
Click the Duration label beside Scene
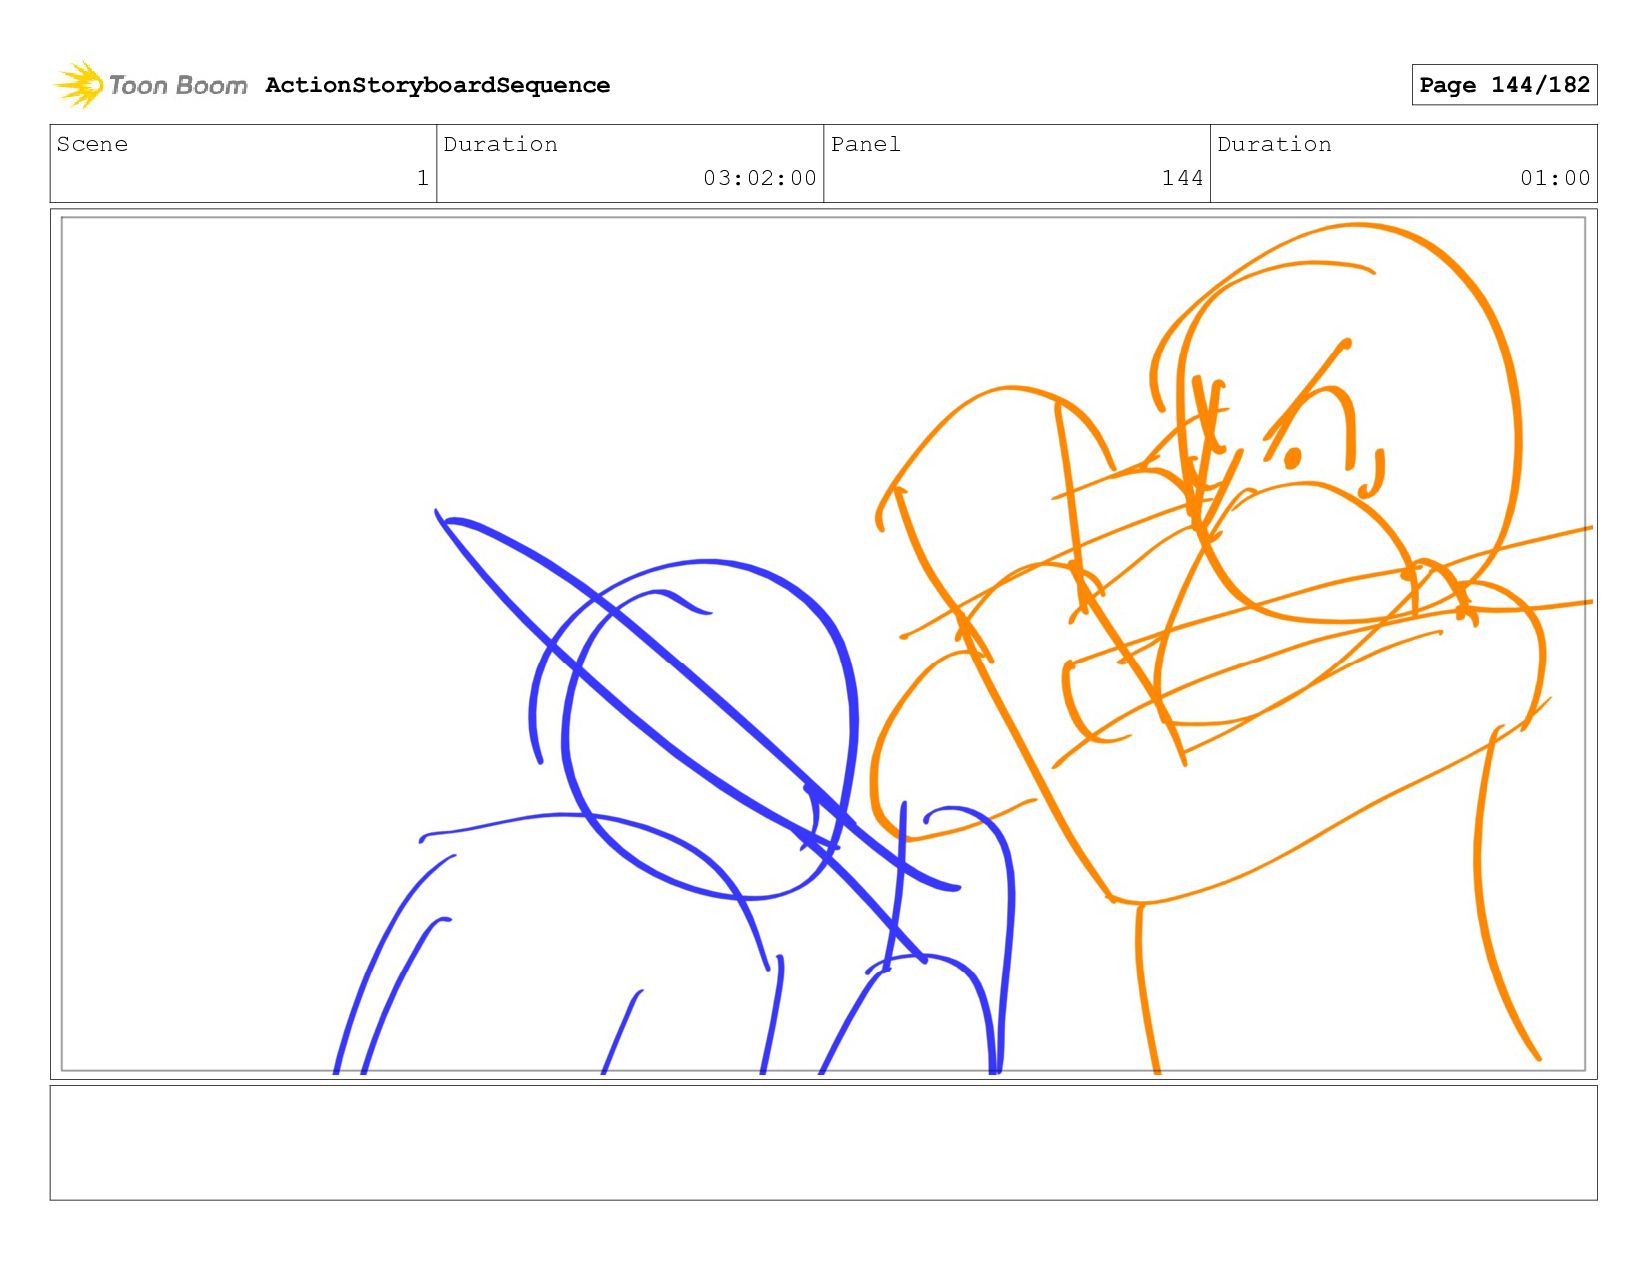pyautogui.click(x=500, y=144)
